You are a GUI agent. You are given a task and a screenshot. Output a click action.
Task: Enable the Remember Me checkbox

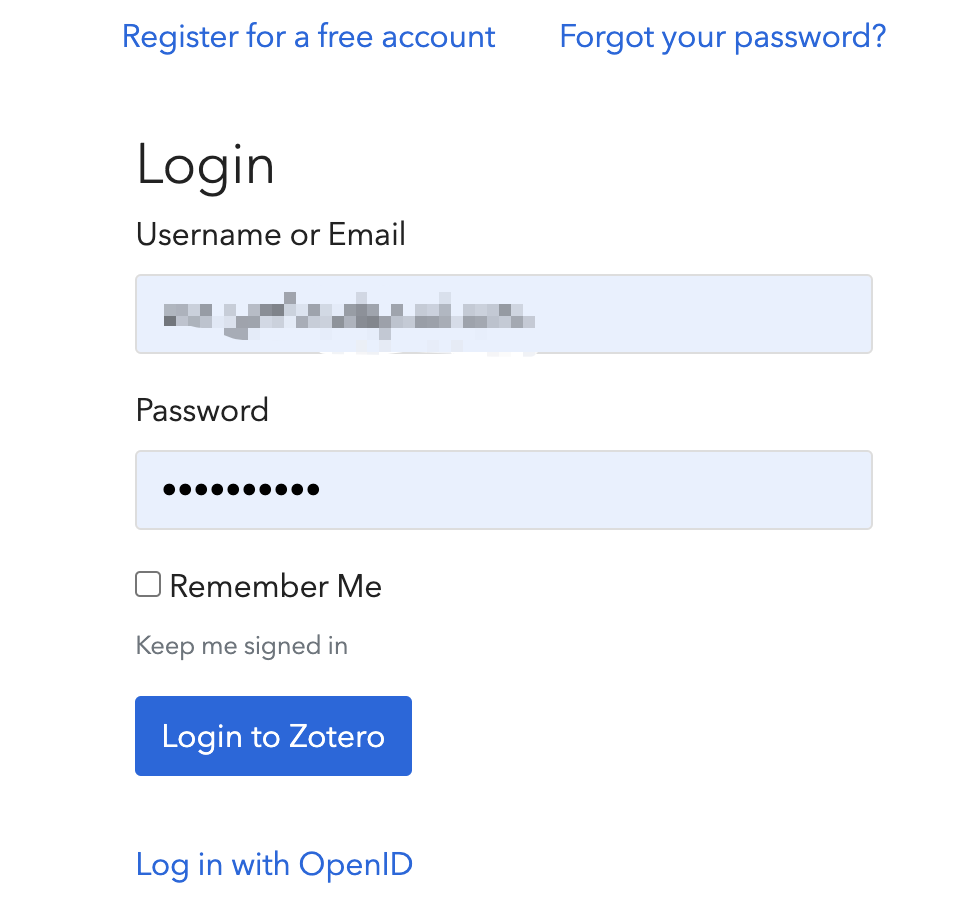[x=148, y=585]
